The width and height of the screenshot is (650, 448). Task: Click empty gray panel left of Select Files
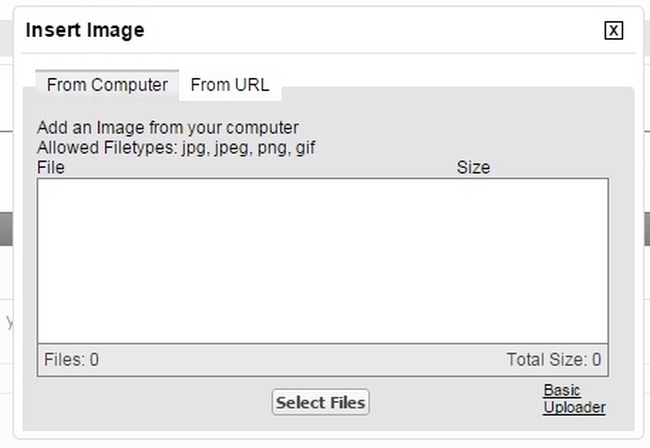point(150,402)
